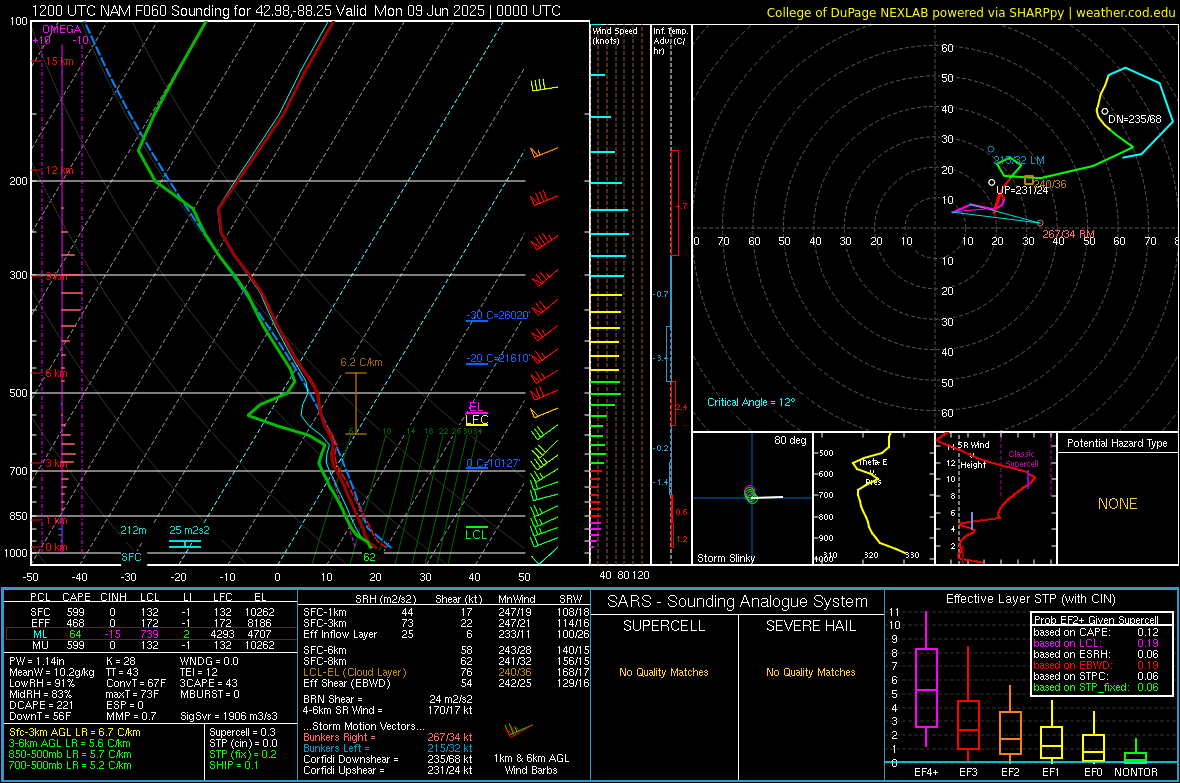Click the Theta-E v. Pres plot label

coord(873,472)
